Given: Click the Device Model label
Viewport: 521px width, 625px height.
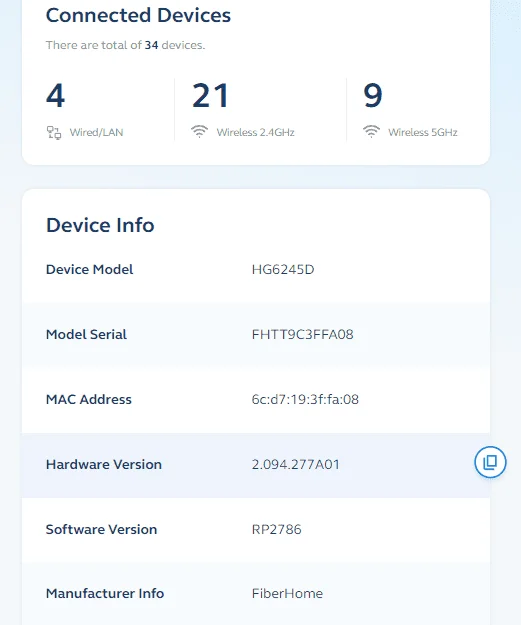Looking at the screenshot, I should [x=90, y=269].
